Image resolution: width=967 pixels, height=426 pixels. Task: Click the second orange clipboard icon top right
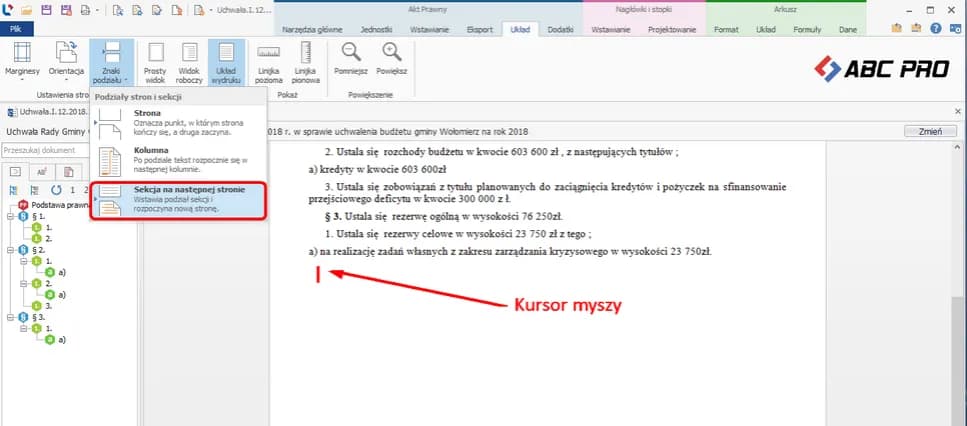click(916, 28)
